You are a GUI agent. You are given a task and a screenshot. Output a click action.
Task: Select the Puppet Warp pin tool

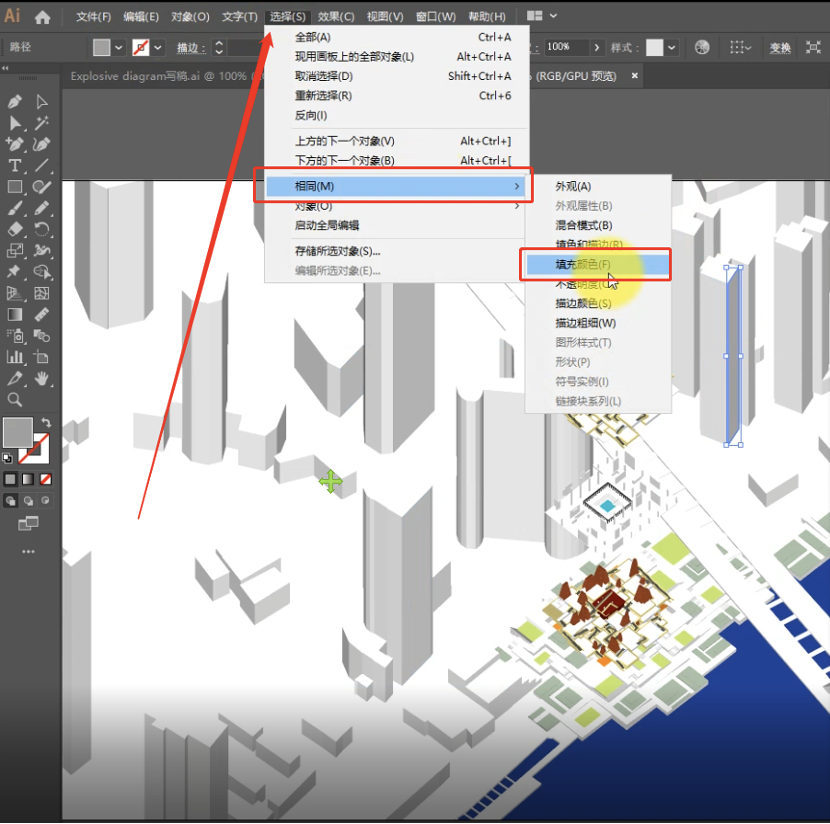click(15, 271)
